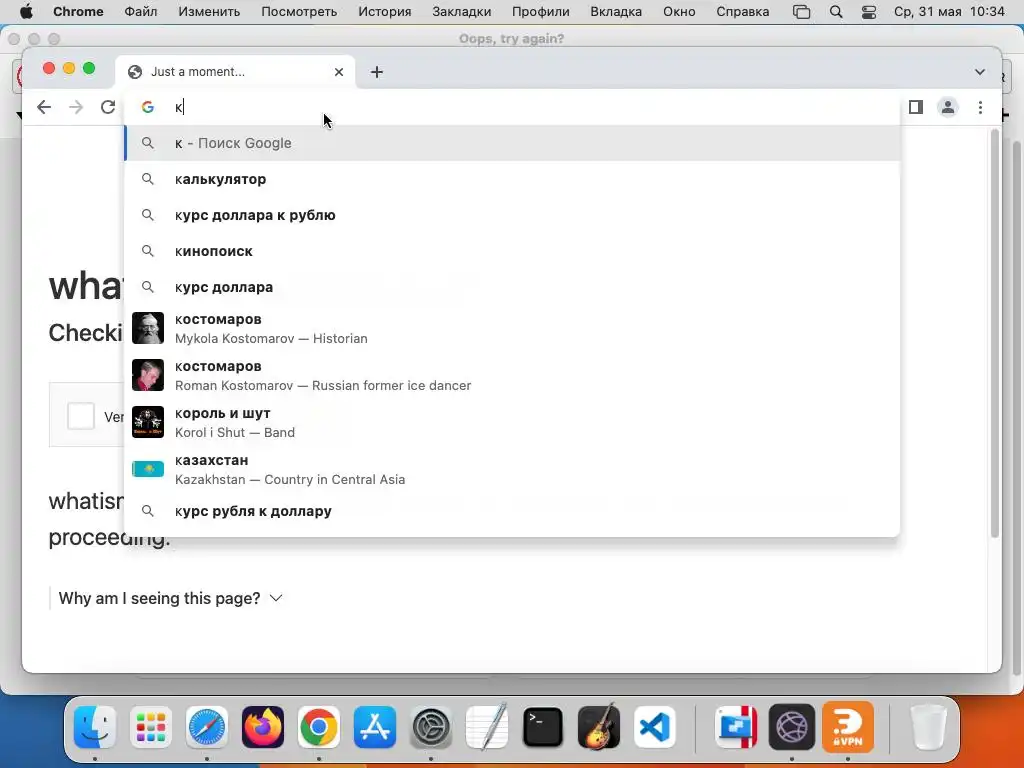Choose 'к - Поиск Google' suggestion
The height and width of the screenshot is (768, 1024).
(512, 143)
